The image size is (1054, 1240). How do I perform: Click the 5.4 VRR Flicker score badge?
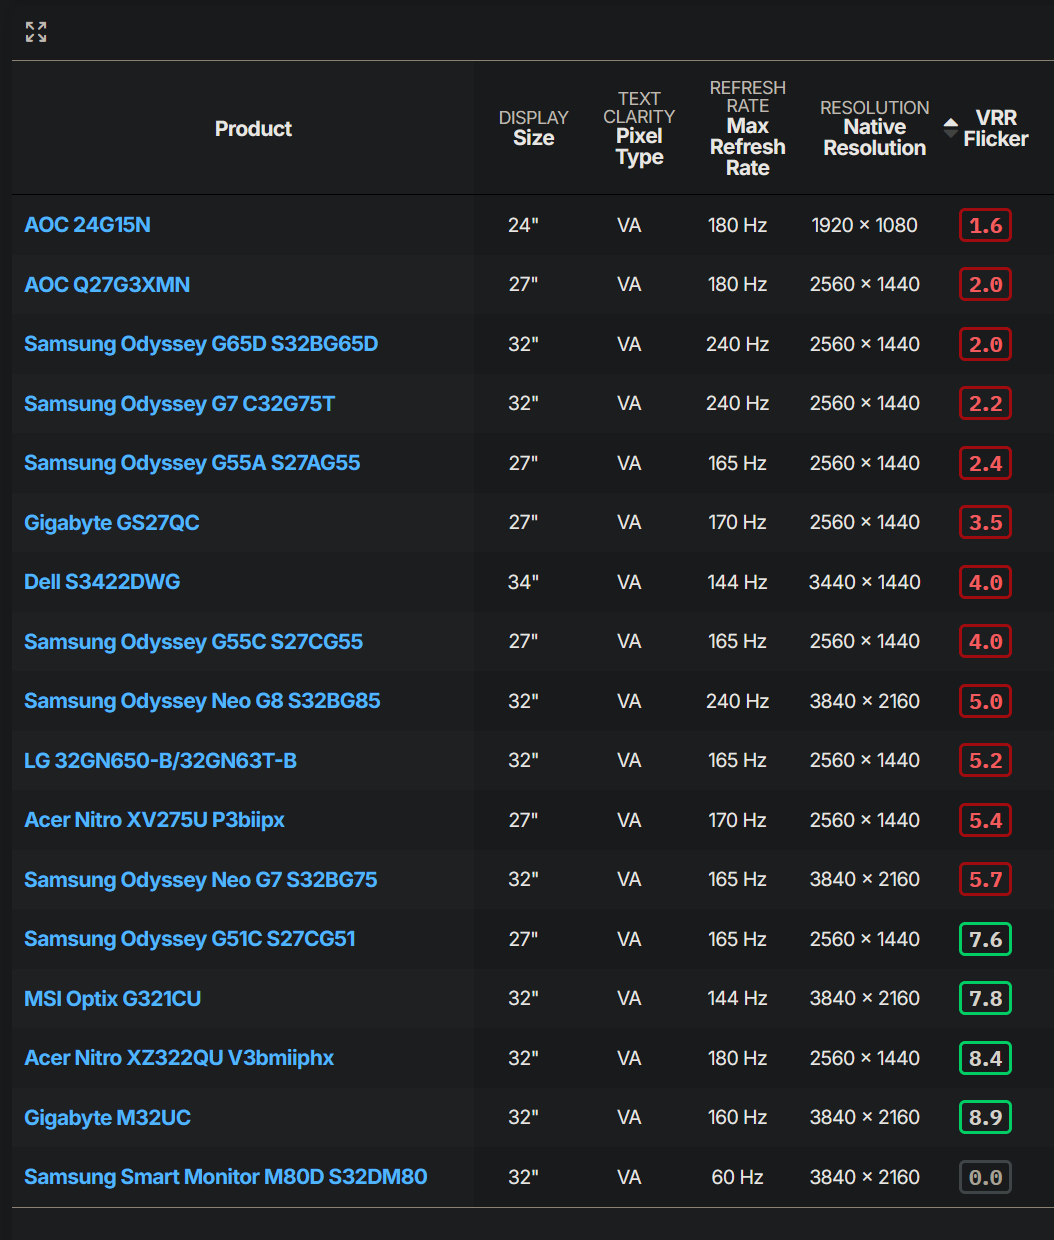click(985, 820)
